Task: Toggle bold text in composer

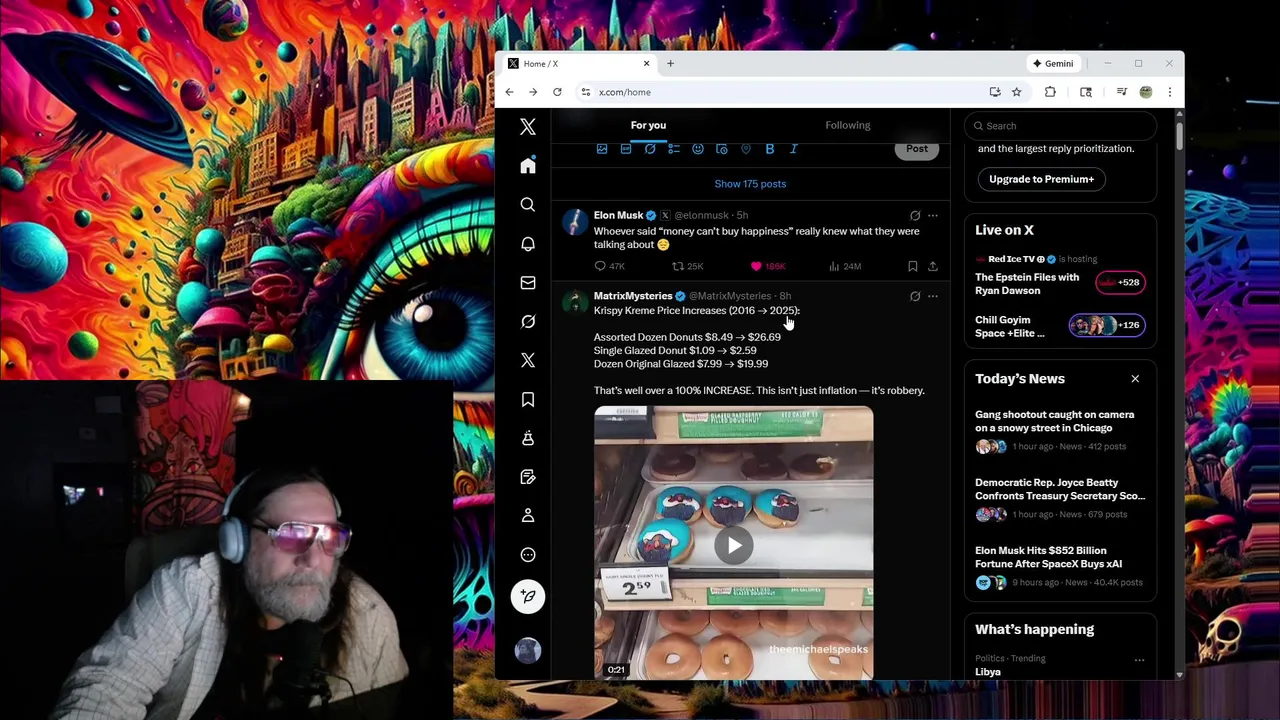Action: click(x=770, y=149)
